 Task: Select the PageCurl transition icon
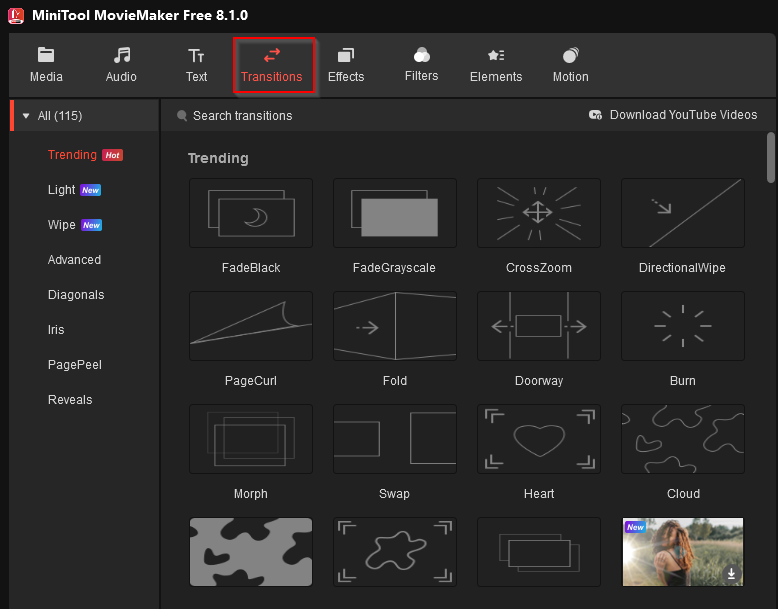pos(251,326)
